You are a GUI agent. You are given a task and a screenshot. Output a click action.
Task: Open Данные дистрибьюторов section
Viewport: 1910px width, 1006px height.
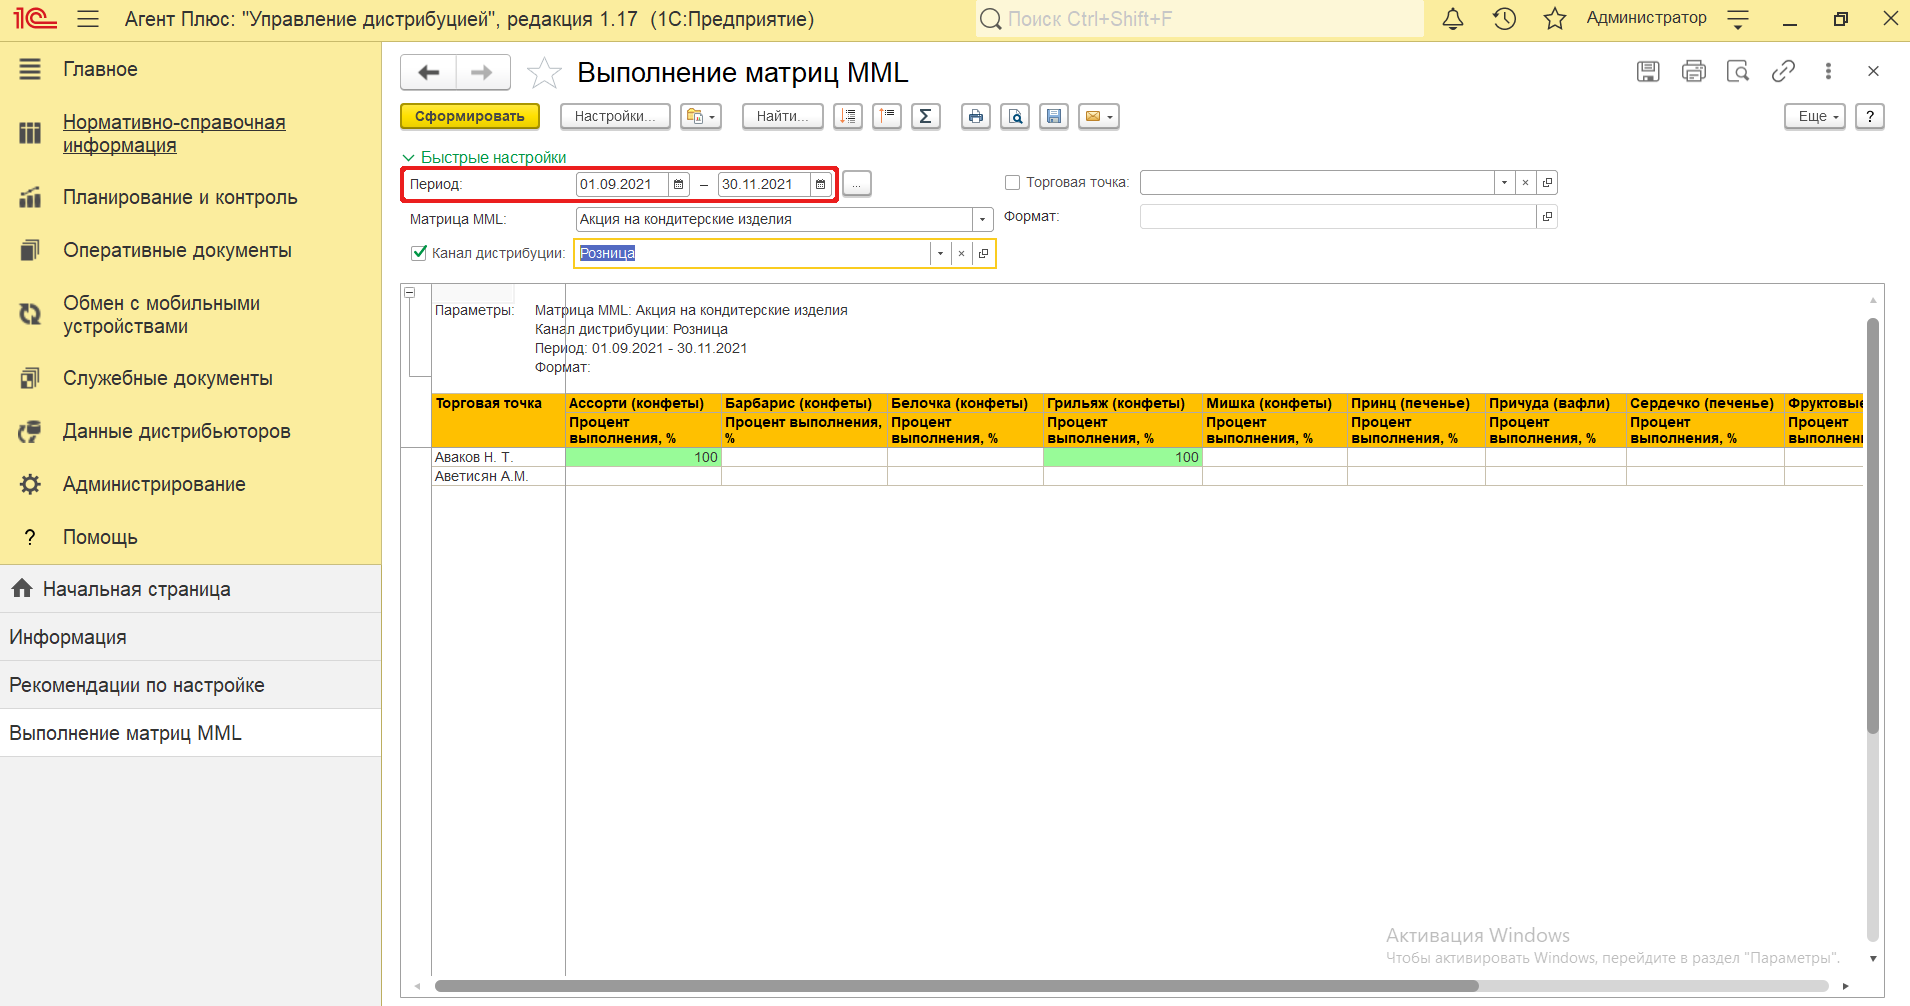pos(177,431)
